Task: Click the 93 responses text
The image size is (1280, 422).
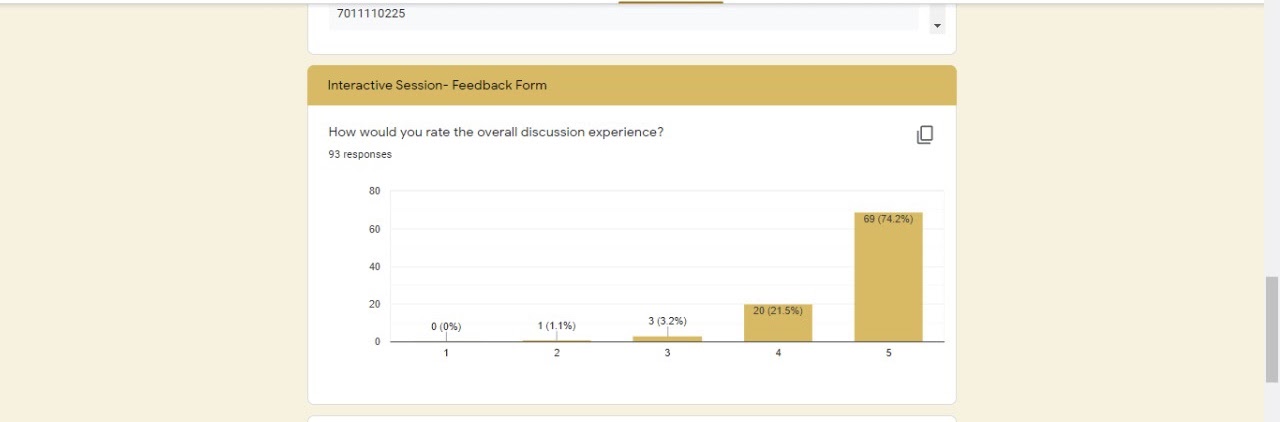Action: 360,155
